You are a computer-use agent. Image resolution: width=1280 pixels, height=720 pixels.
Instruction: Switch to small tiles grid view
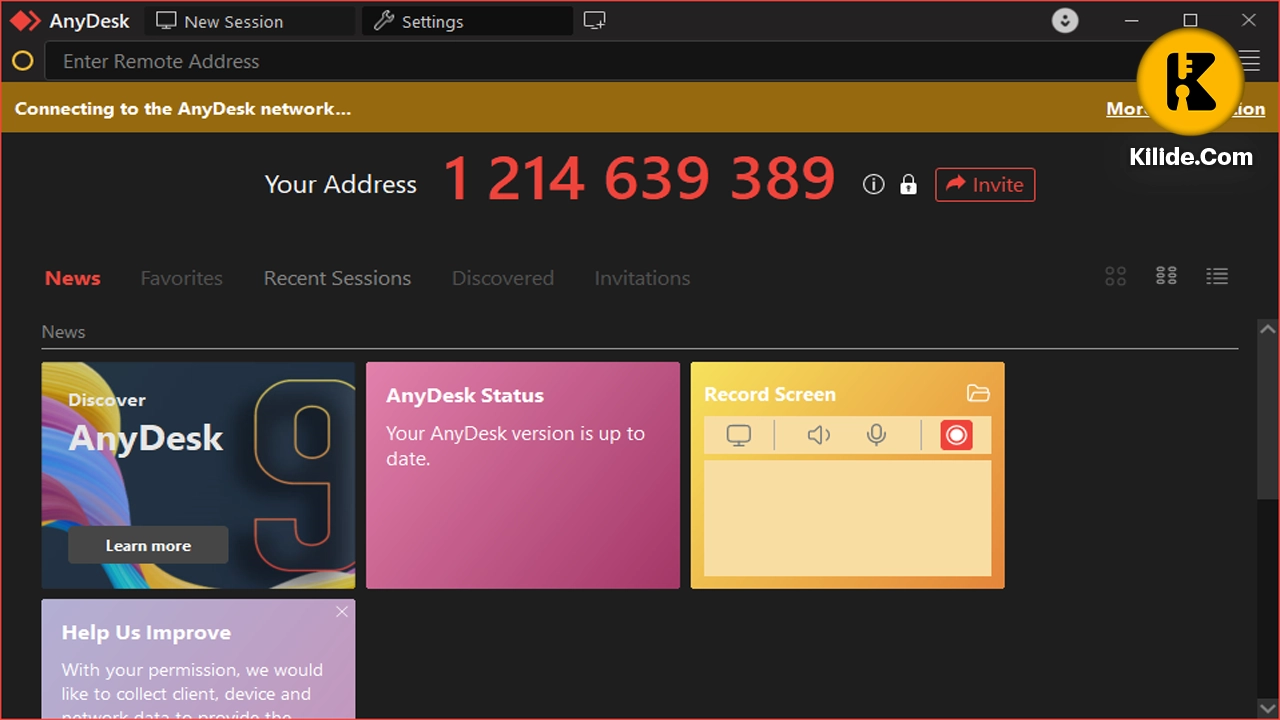point(1166,276)
